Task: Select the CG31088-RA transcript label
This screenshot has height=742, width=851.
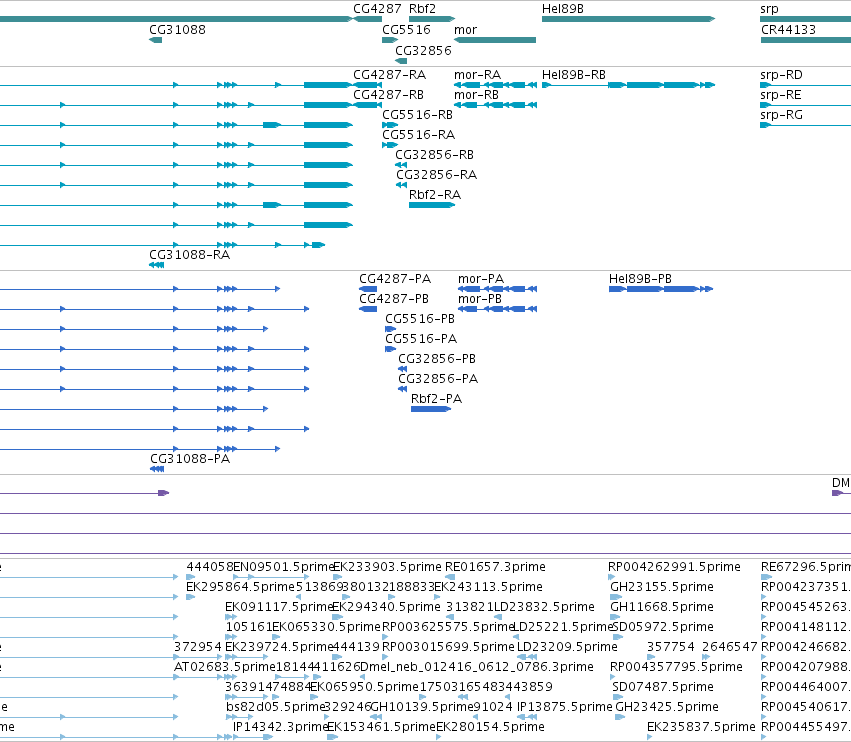Action: [189, 255]
